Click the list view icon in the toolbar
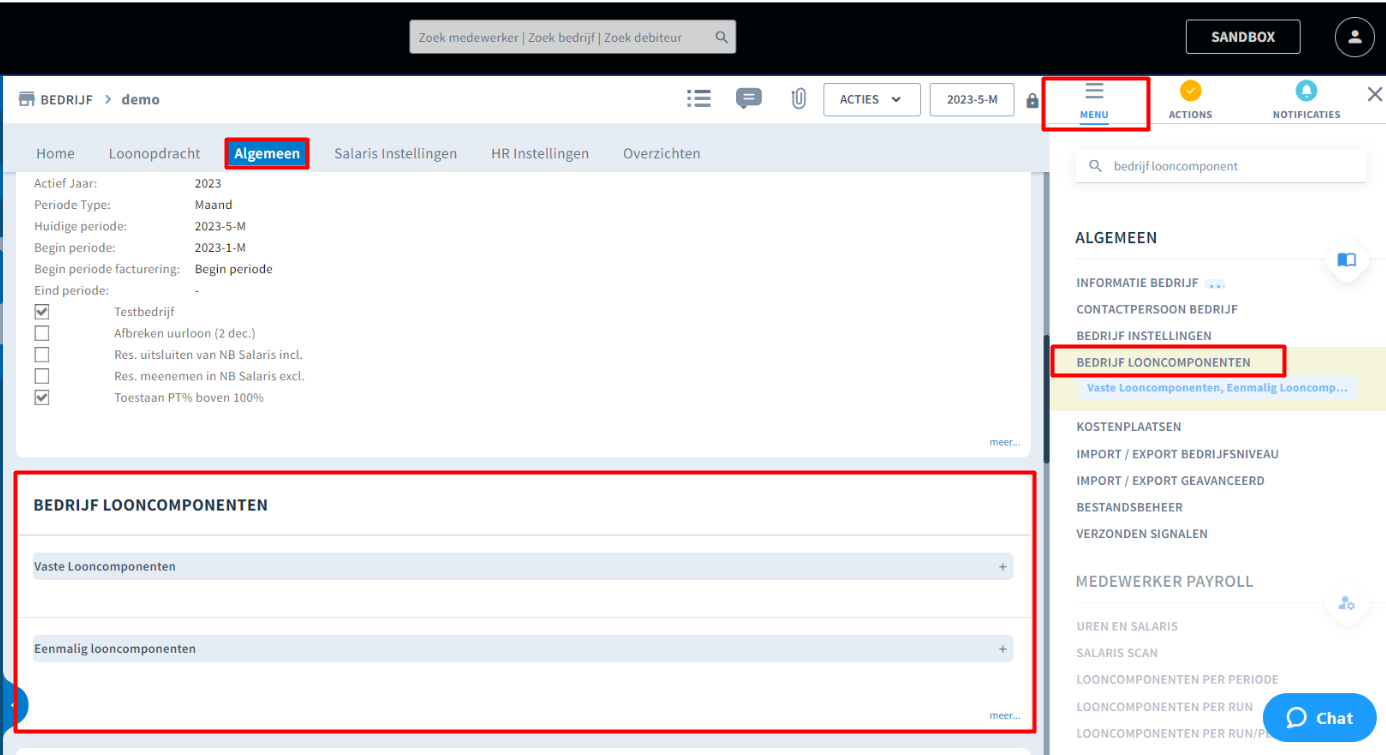The height and width of the screenshot is (755, 1386). (x=699, y=99)
